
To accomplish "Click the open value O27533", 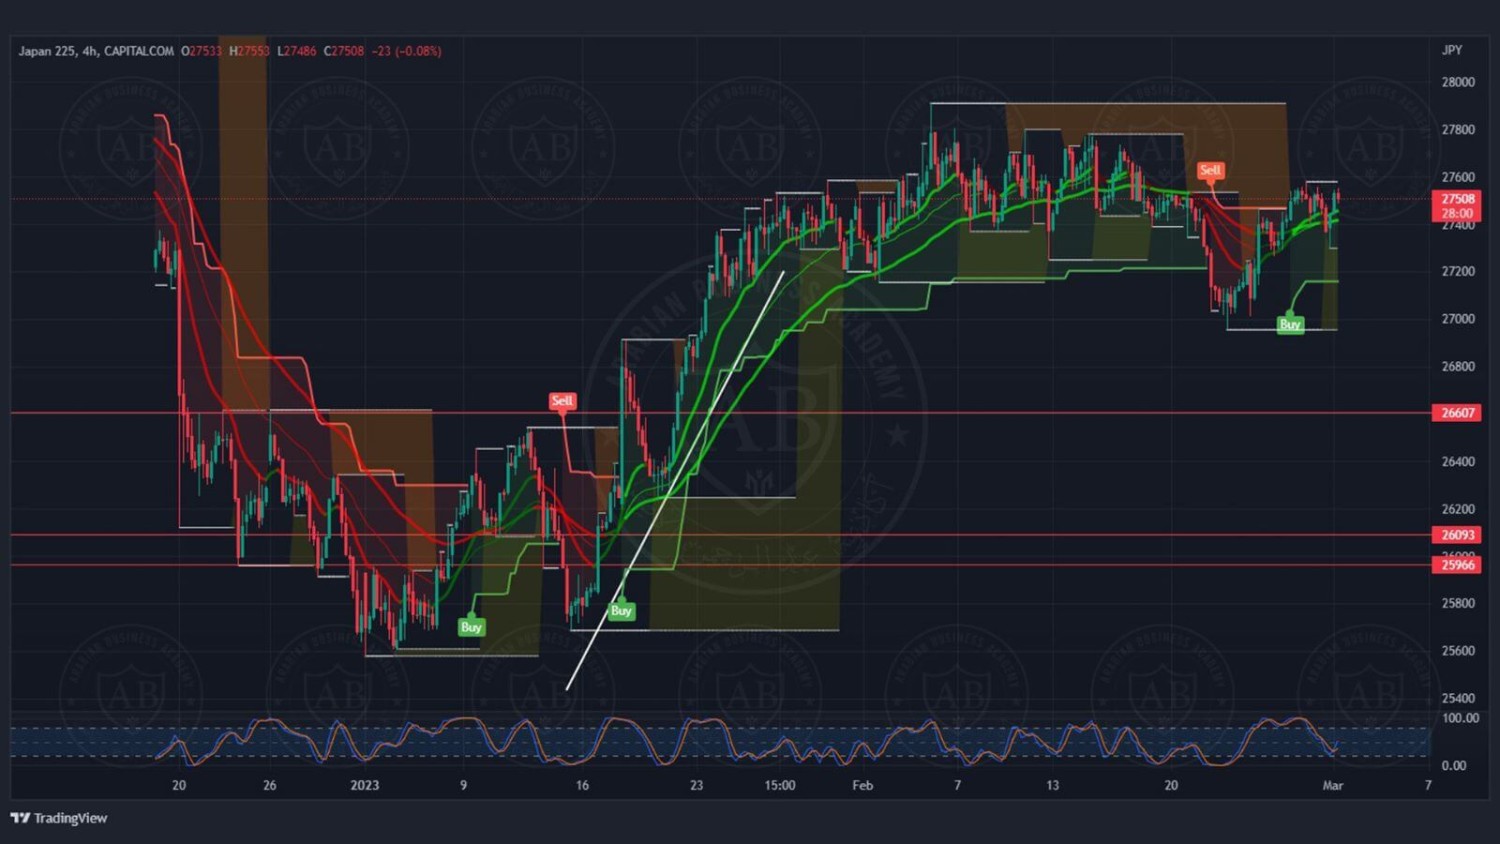I will coord(202,51).
